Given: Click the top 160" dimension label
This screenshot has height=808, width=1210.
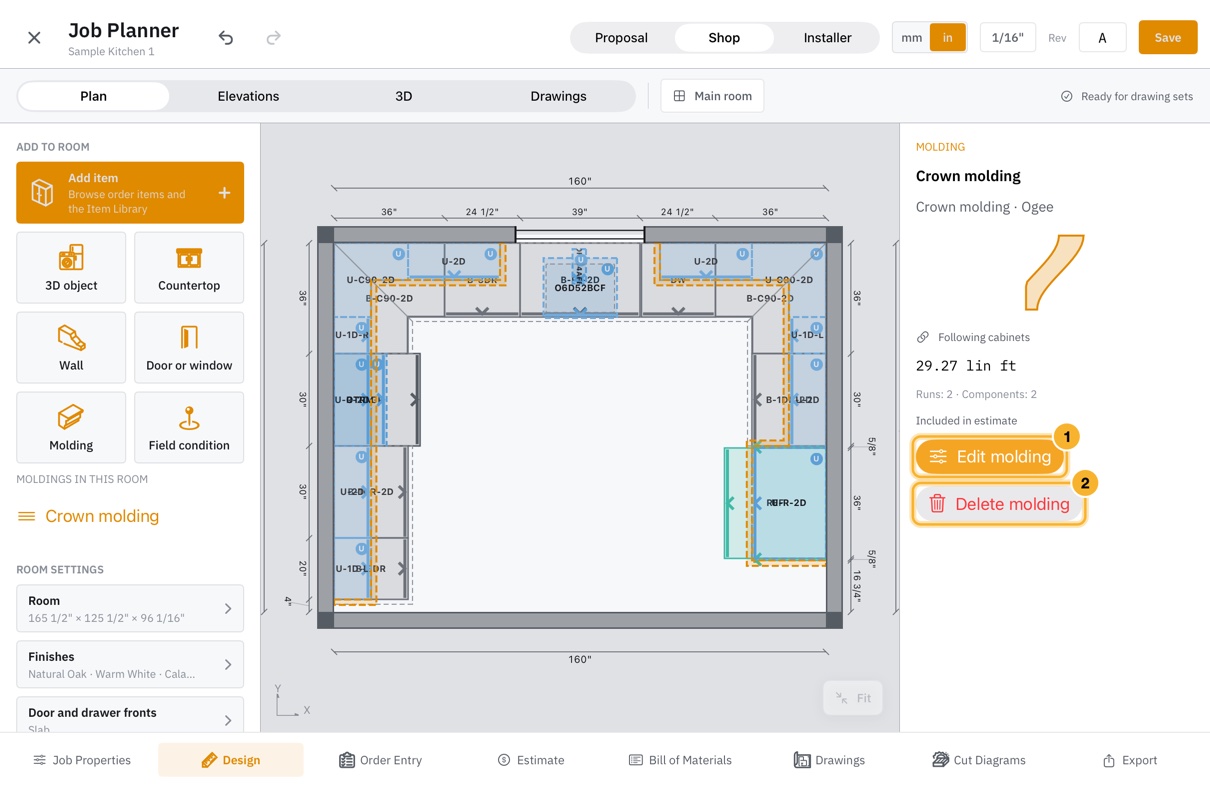Looking at the screenshot, I should [x=580, y=181].
